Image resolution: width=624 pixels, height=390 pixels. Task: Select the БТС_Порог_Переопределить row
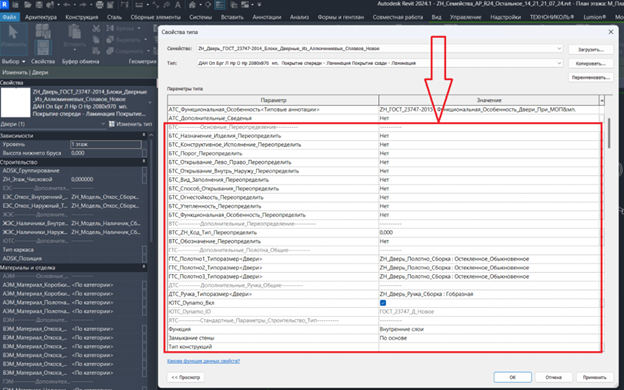pos(384,154)
